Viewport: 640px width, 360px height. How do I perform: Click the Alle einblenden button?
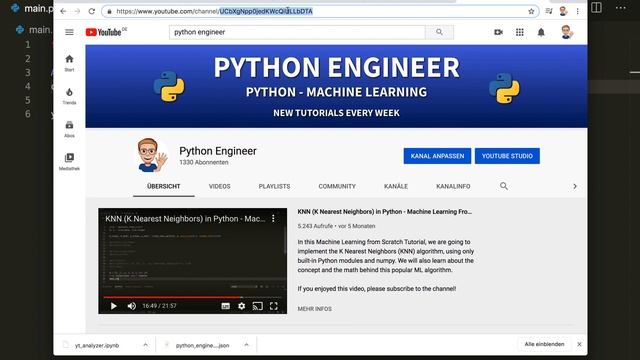tap(544, 344)
